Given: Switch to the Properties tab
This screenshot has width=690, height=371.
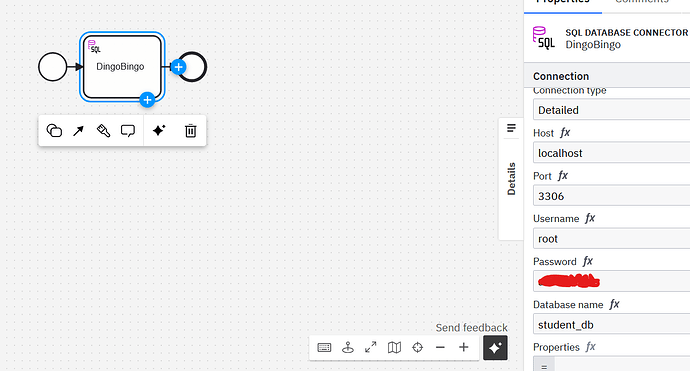Looking at the screenshot, I should 563,2.
